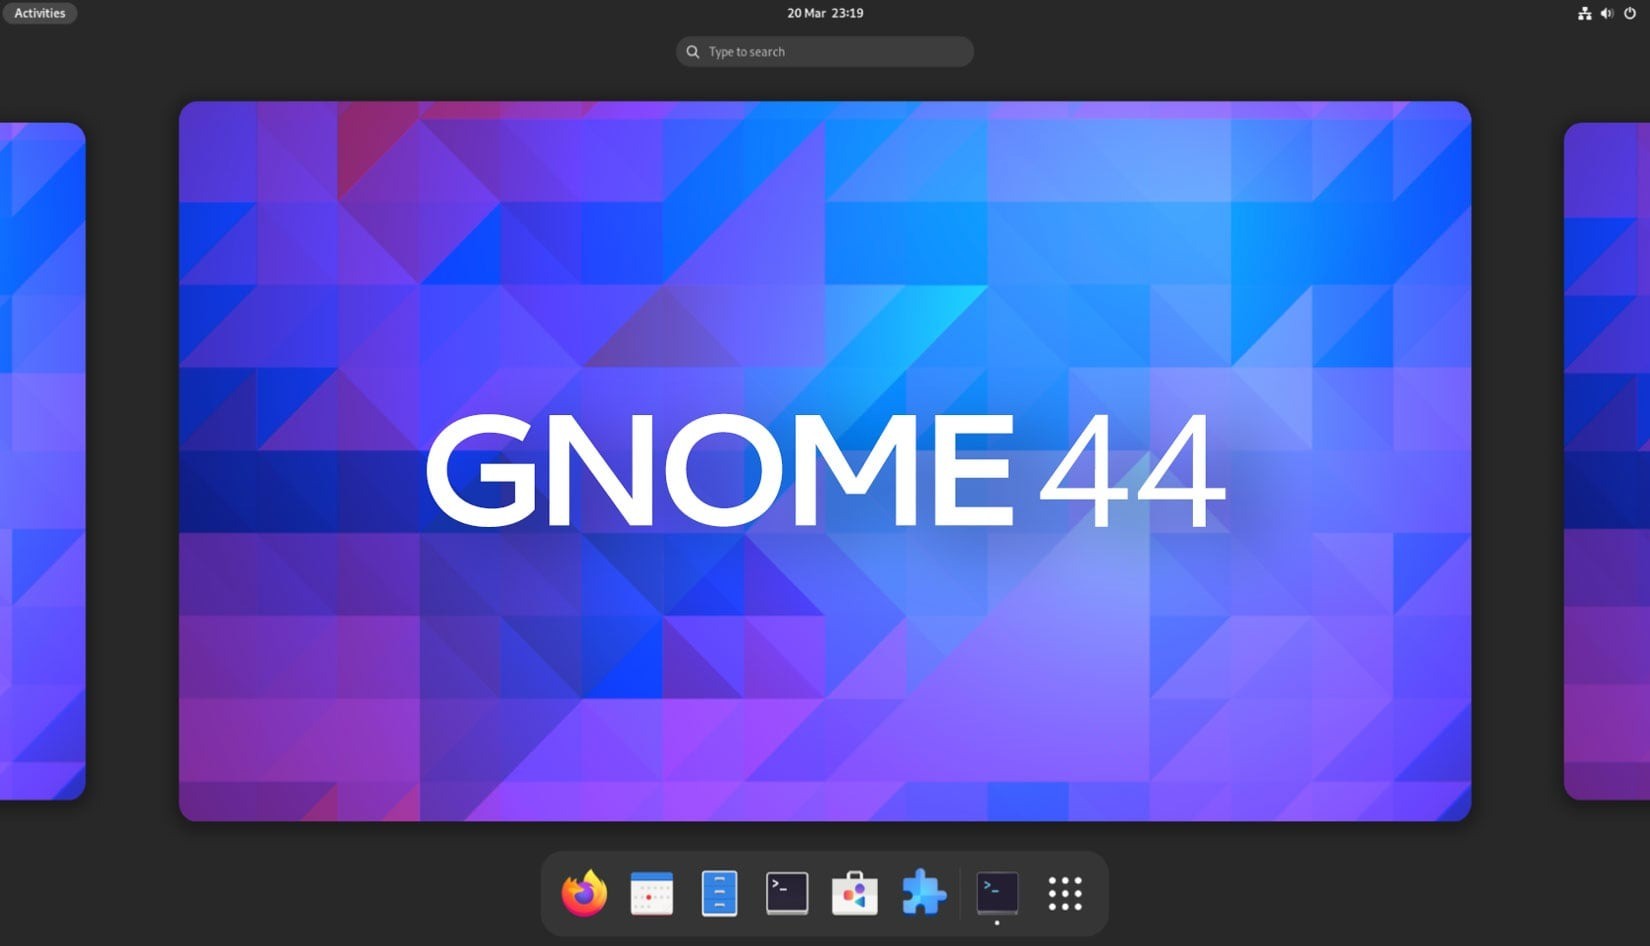Screen dimensions: 1650x946
Task: Open the Extensions app
Action: (925, 893)
